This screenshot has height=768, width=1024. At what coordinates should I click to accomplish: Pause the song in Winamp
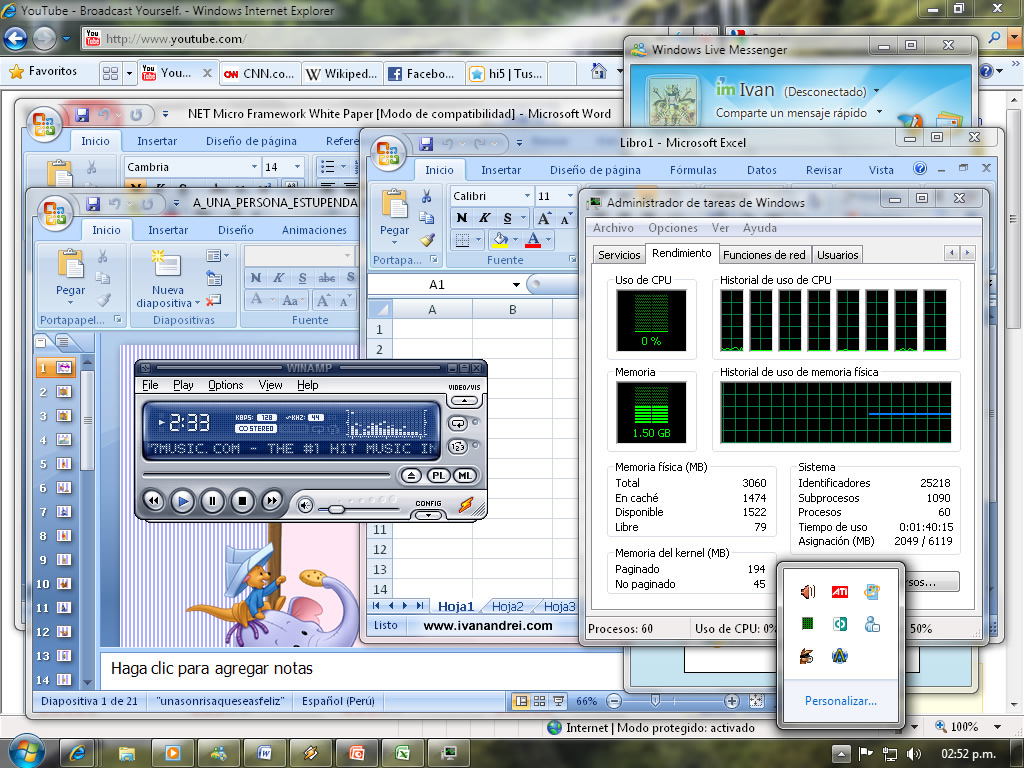click(212, 501)
